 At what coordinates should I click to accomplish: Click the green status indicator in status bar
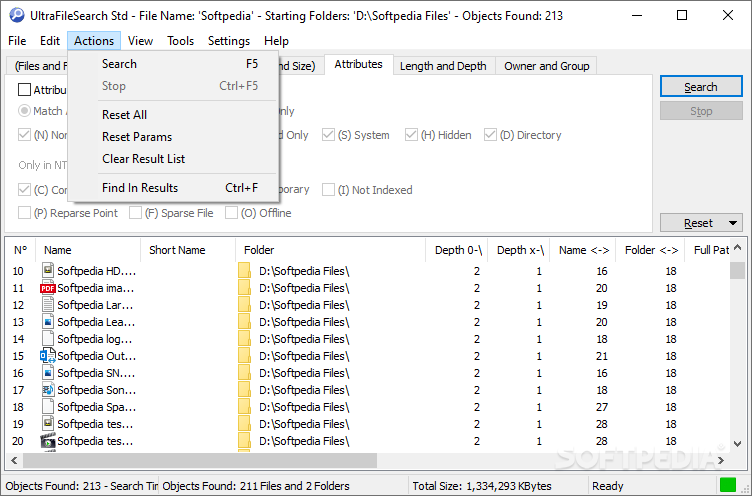(x=728, y=484)
